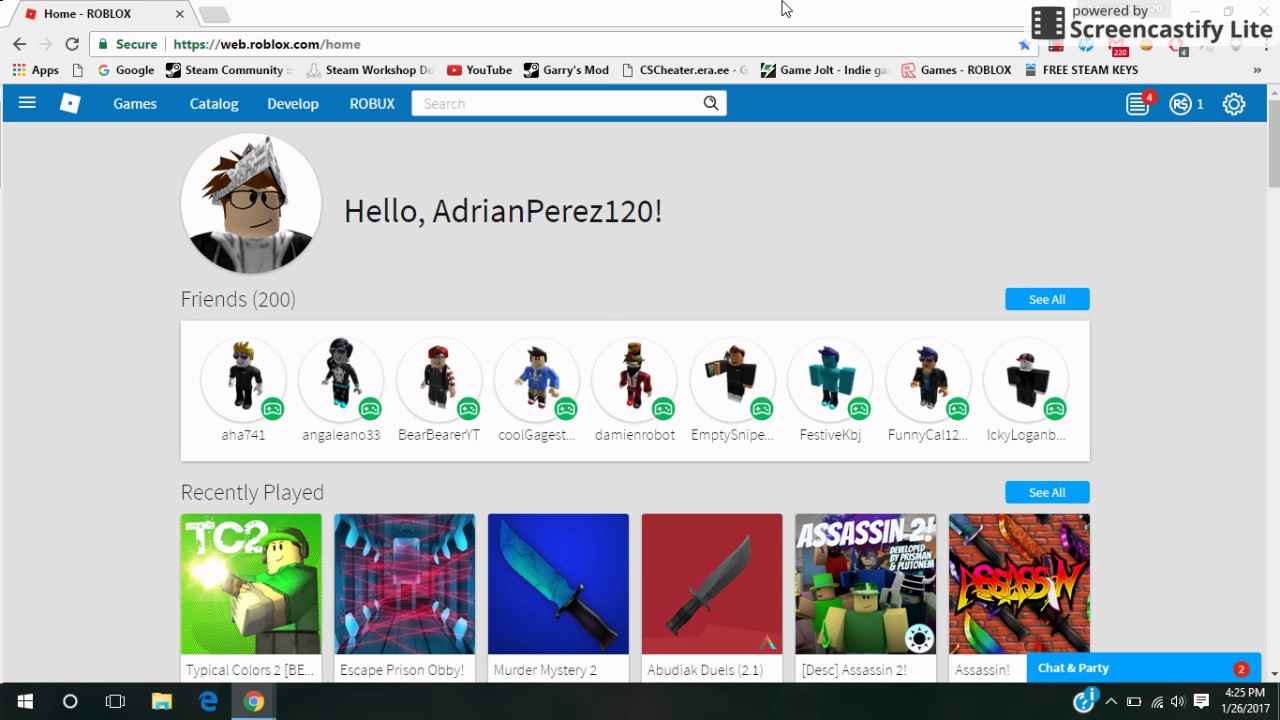The height and width of the screenshot is (720, 1280).
Task: Open friend BearBearerYT avatar
Action: [439, 378]
